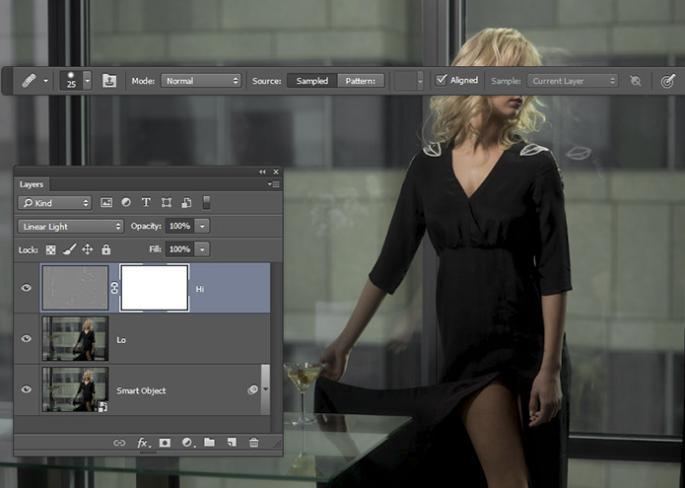Set source to Sampled

311,80
